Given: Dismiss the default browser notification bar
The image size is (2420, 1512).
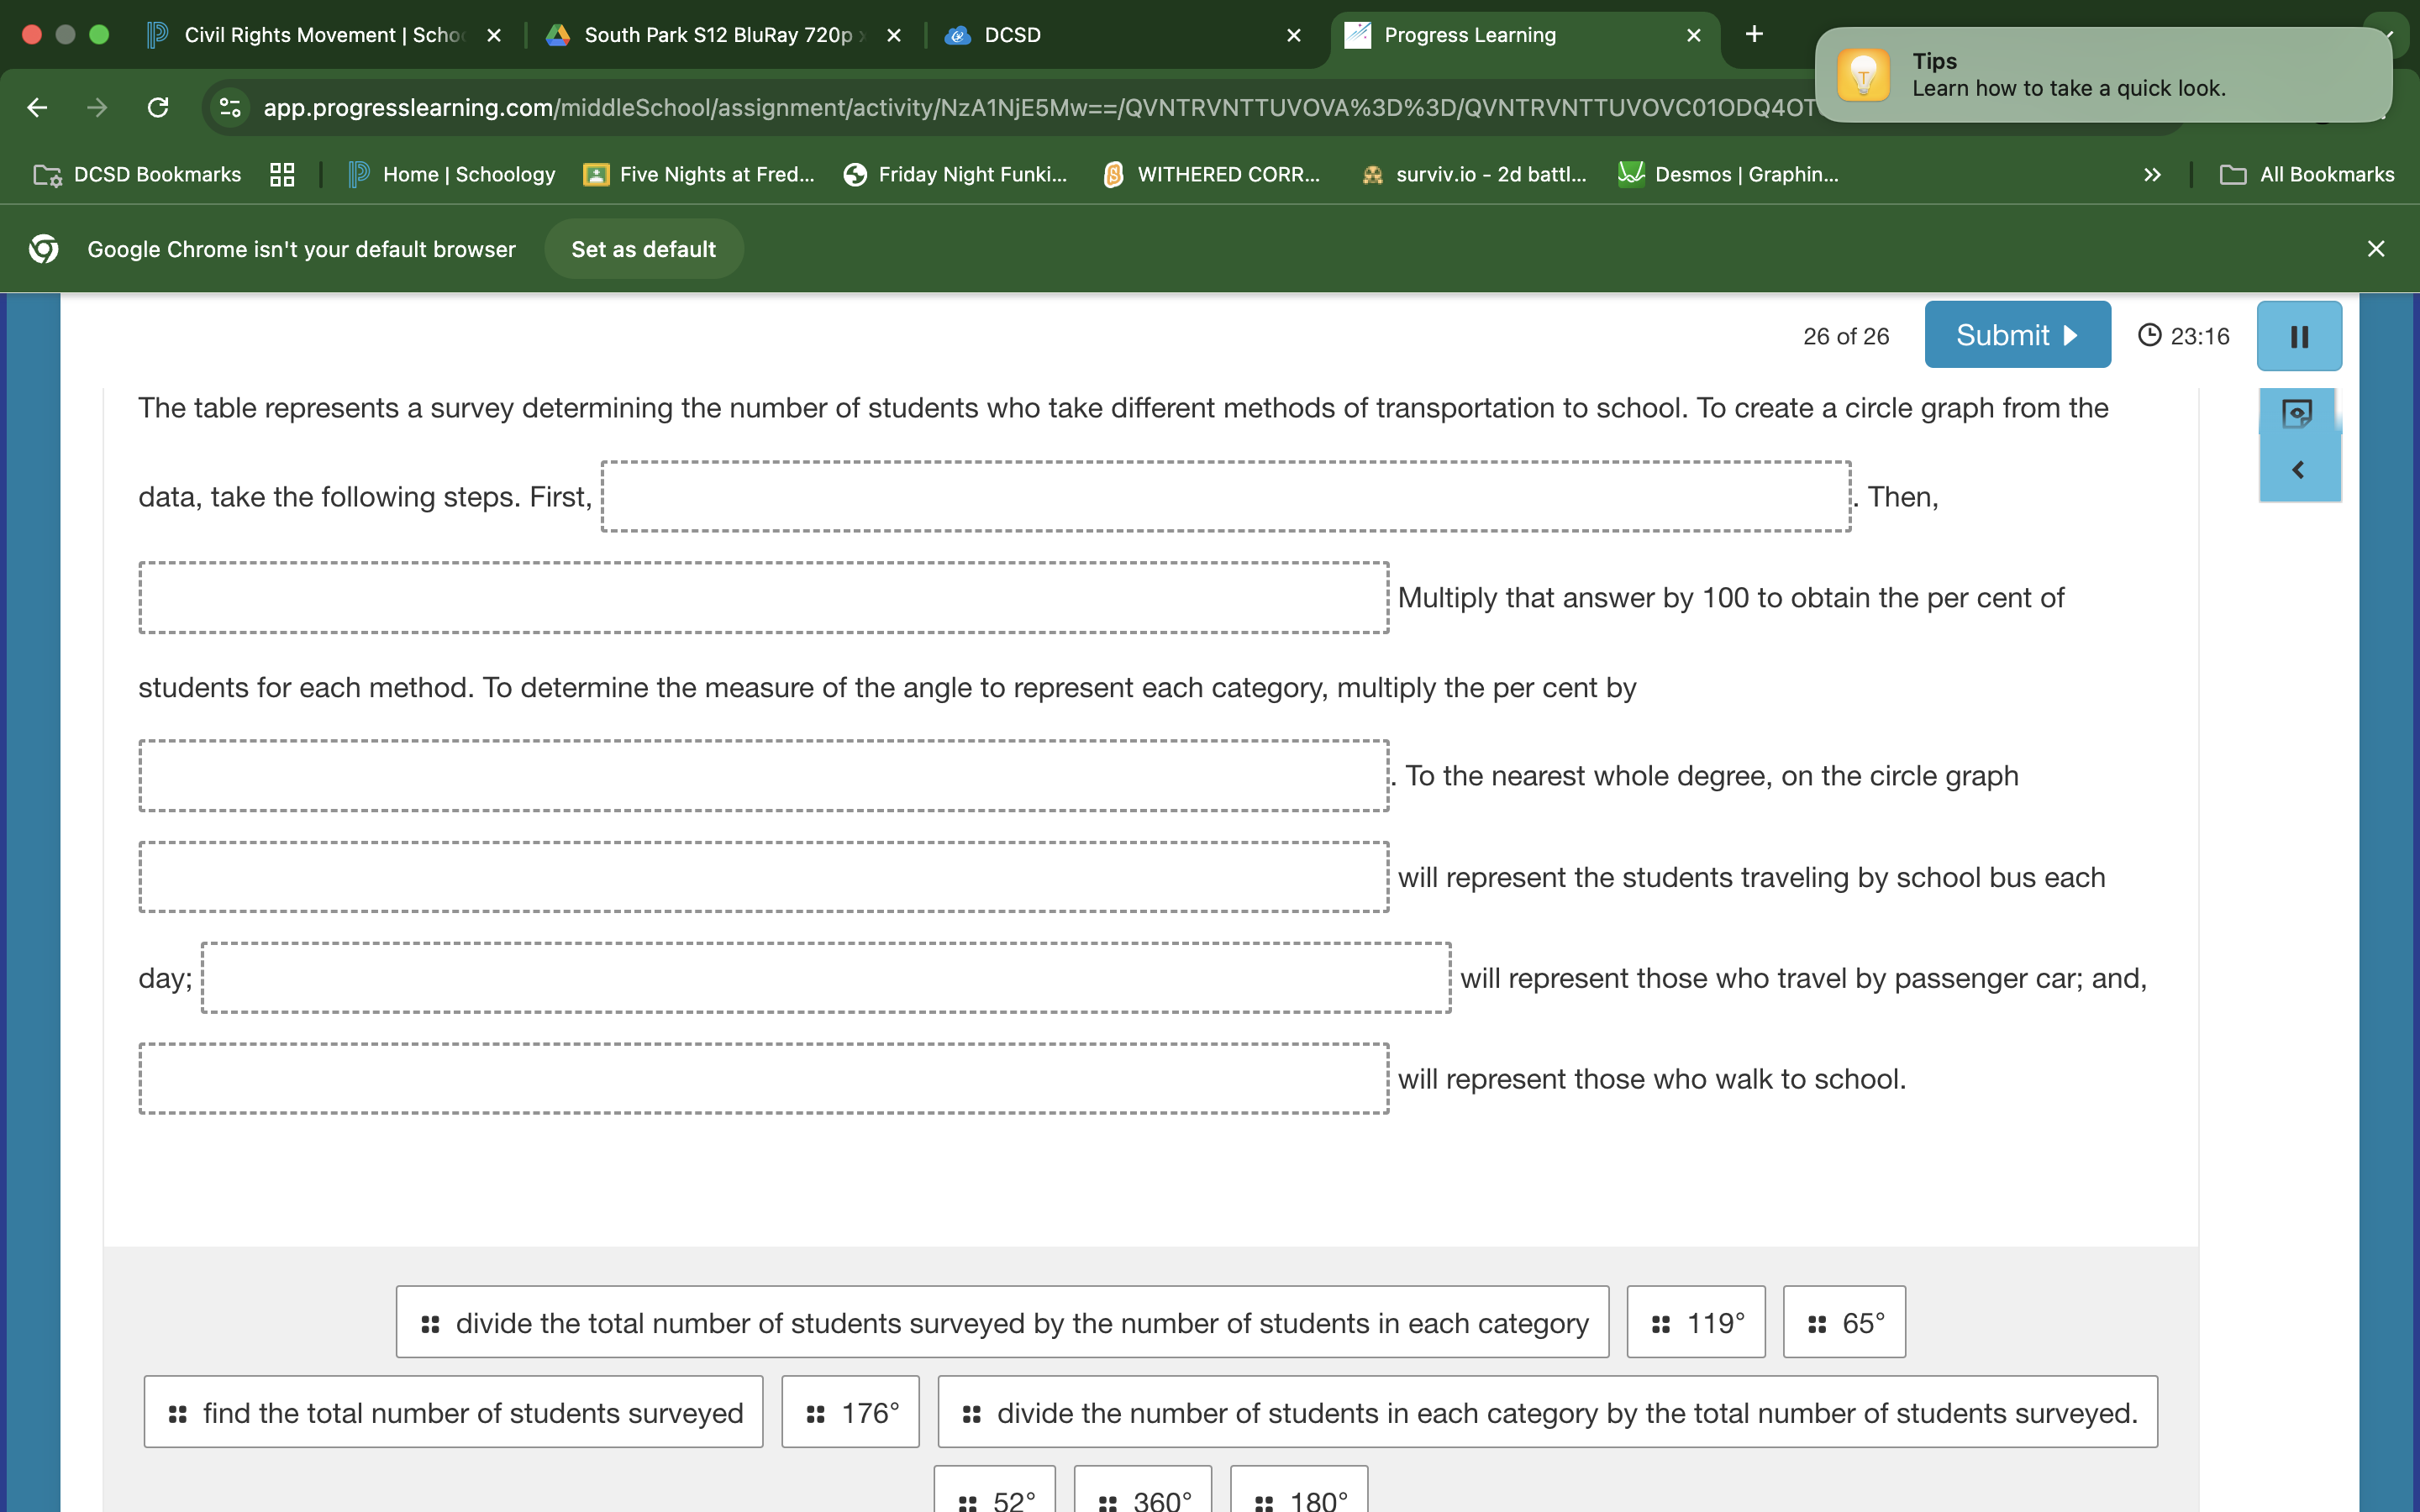Looking at the screenshot, I should click(x=2376, y=249).
